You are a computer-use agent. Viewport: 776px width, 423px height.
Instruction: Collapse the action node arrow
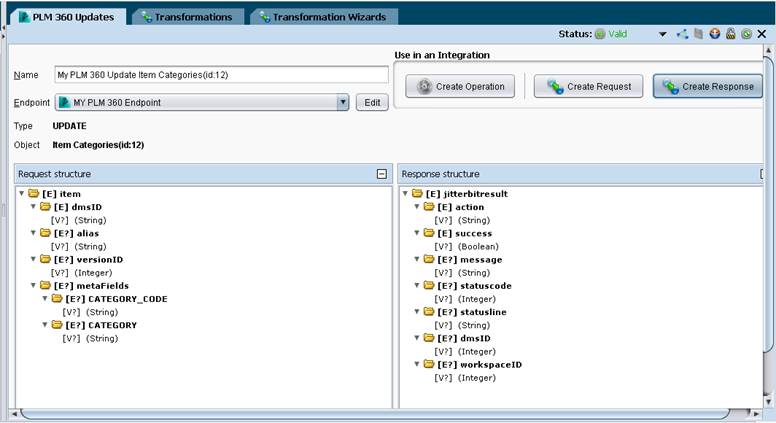[x=417, y=206]
